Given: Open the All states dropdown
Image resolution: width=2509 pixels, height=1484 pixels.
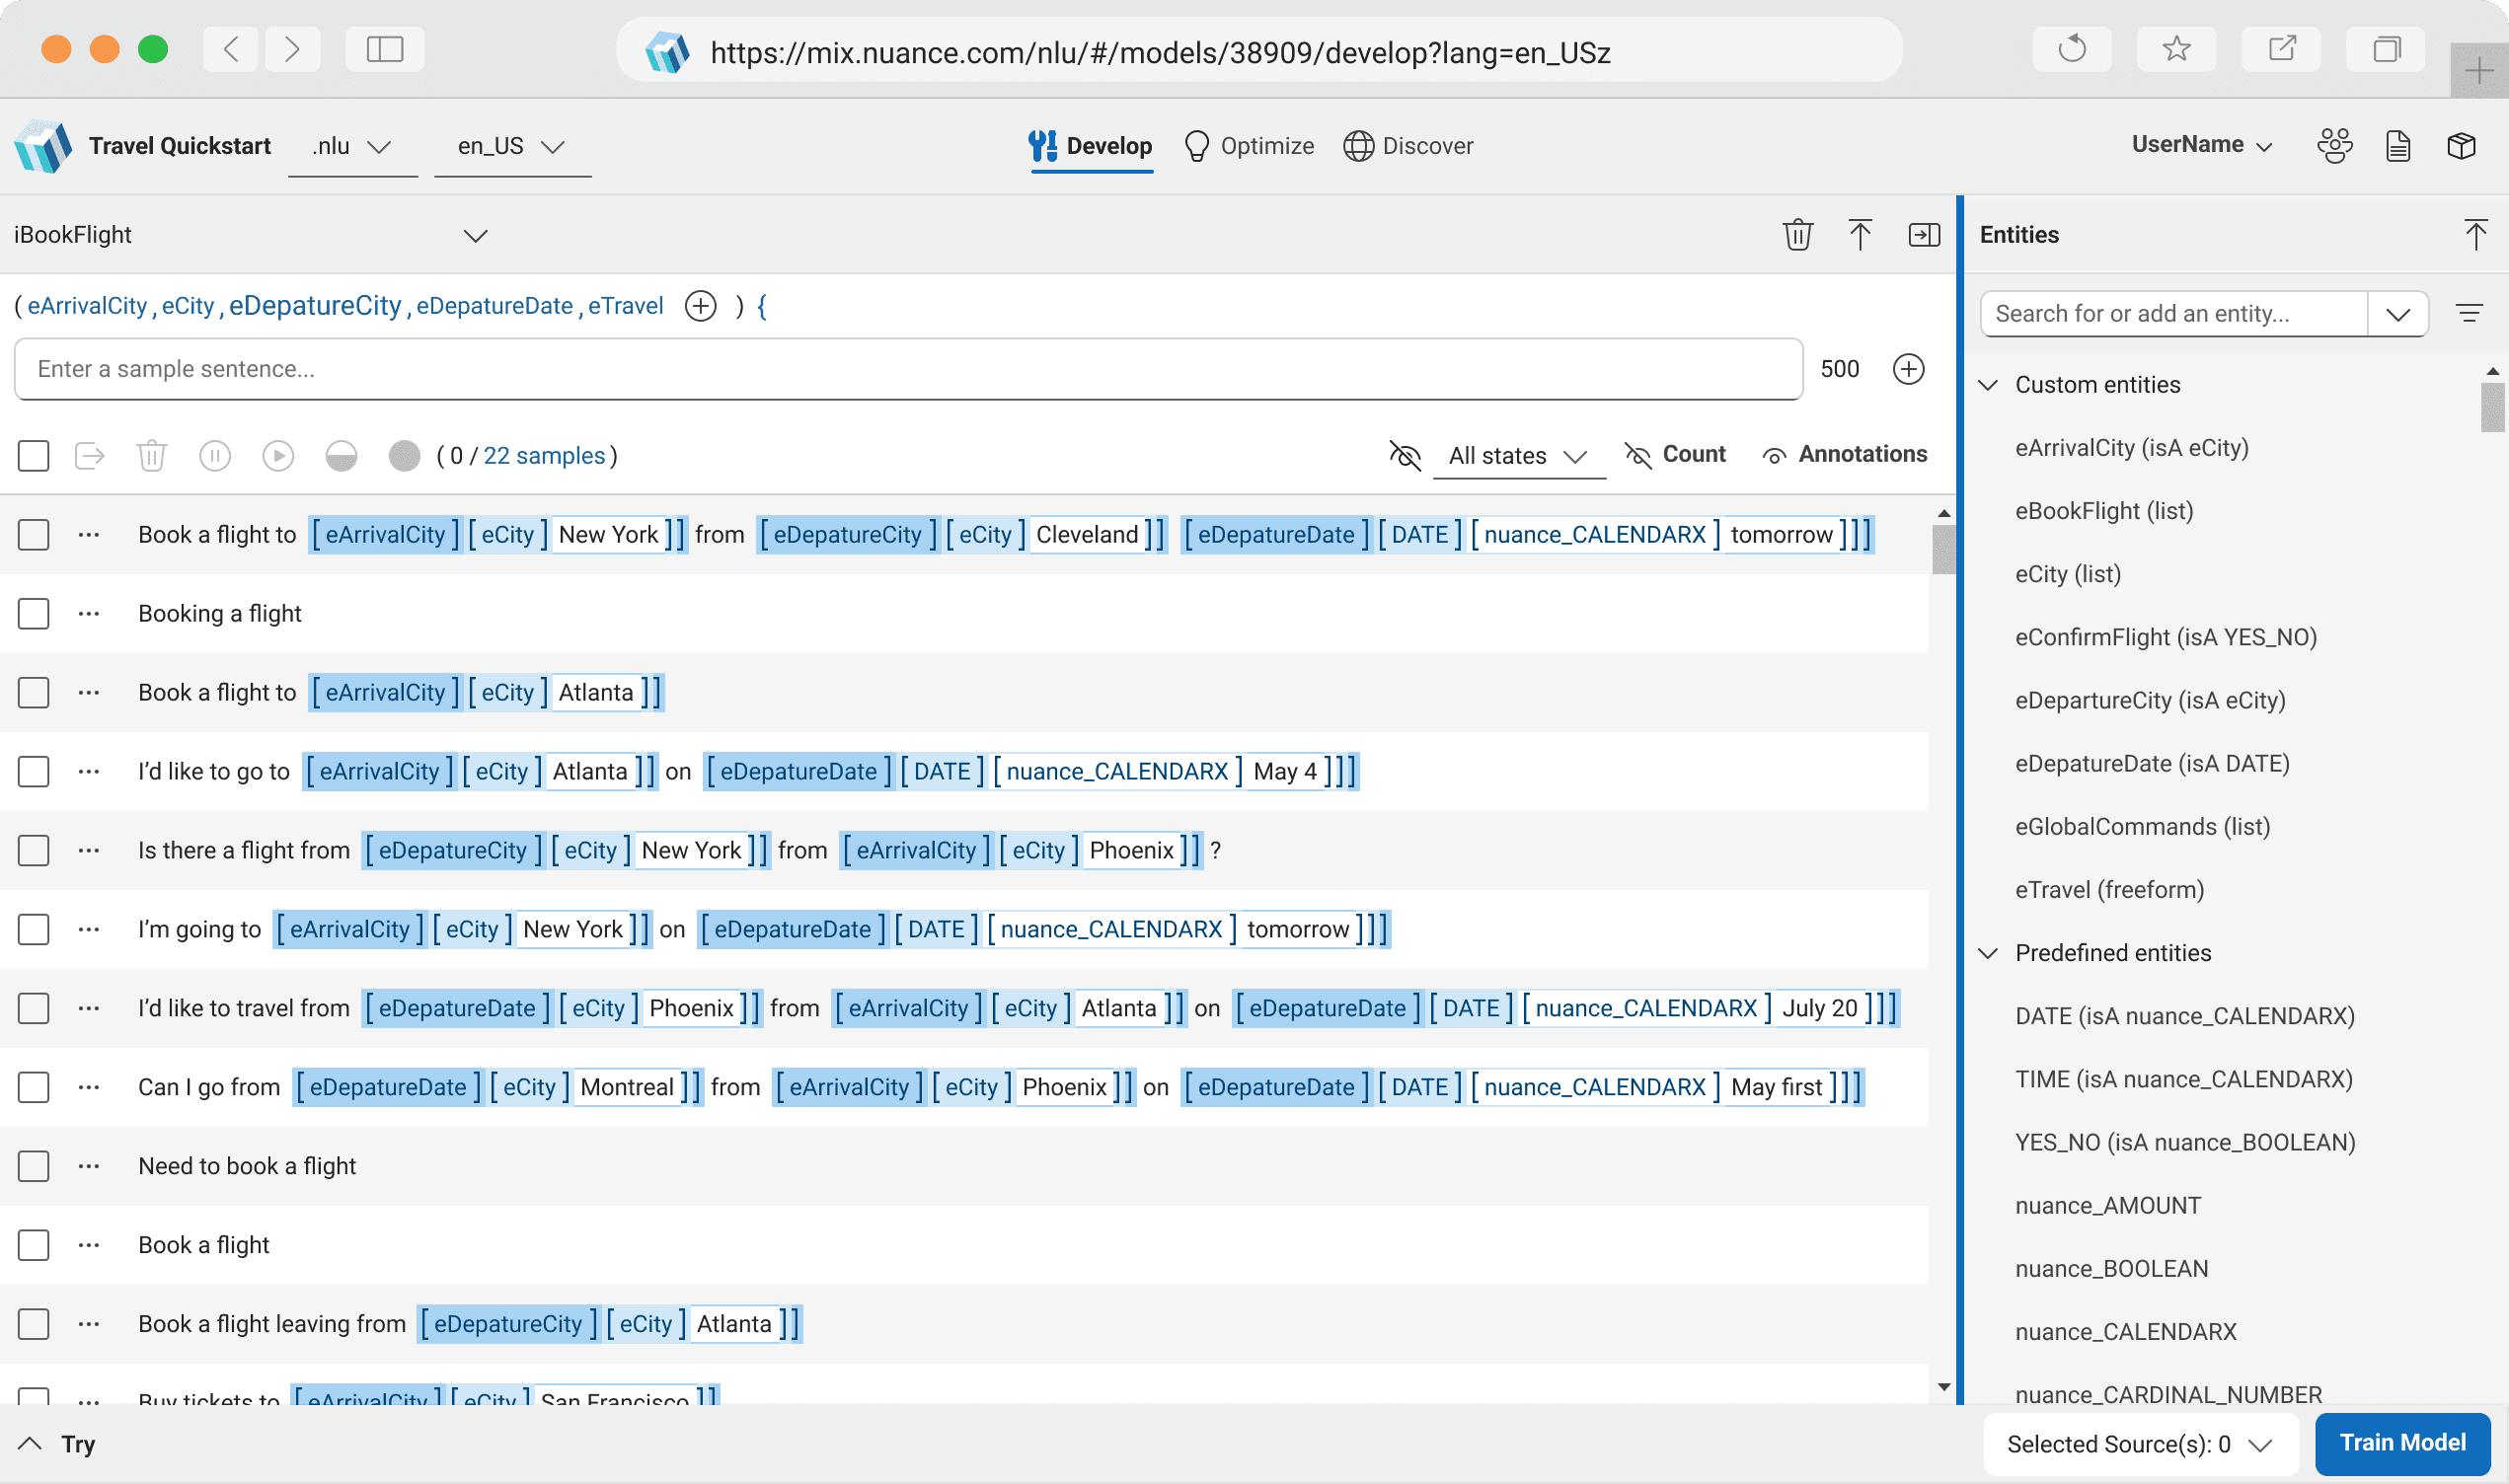Looking at the screenshot, I should tap(1517, 456).
